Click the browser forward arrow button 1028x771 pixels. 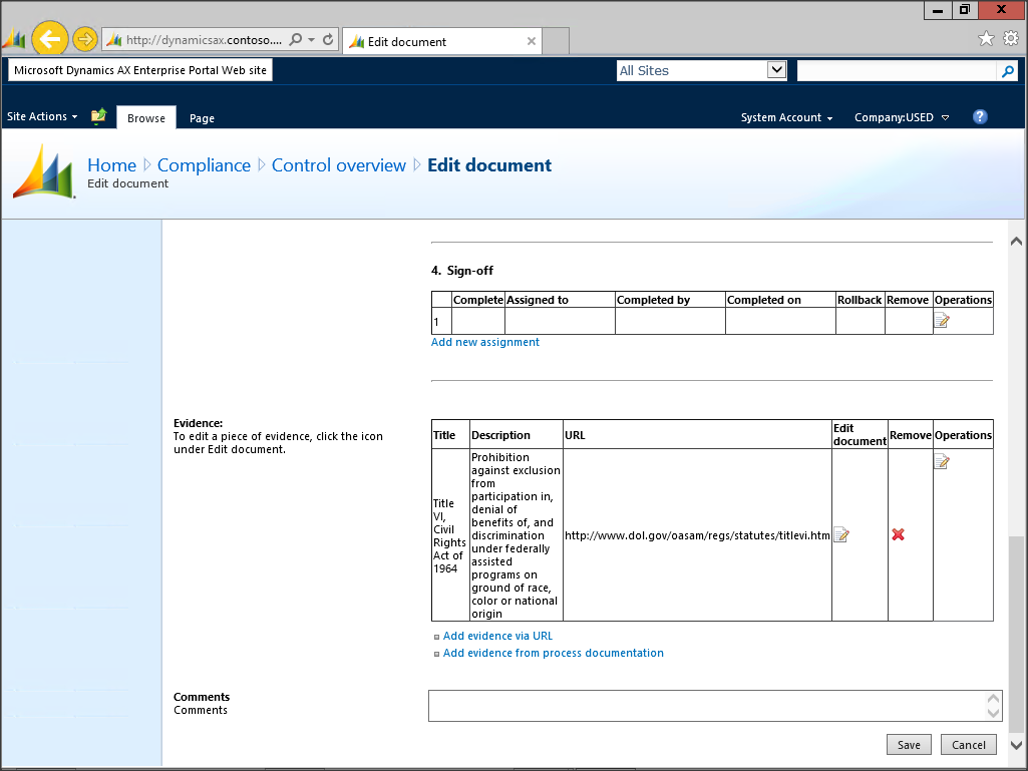[85, 40]
